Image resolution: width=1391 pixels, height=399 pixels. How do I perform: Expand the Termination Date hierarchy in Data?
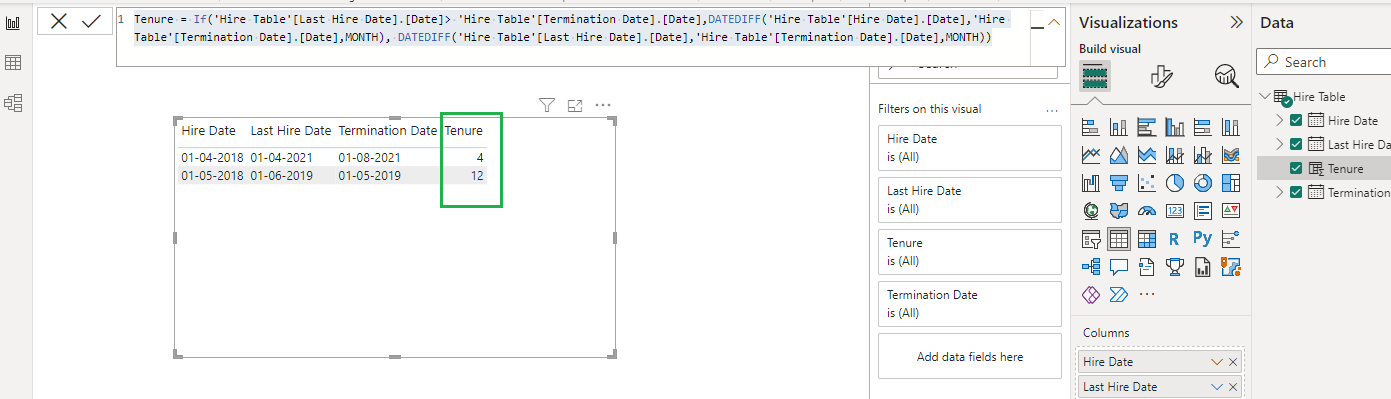tap(1280, 192)
